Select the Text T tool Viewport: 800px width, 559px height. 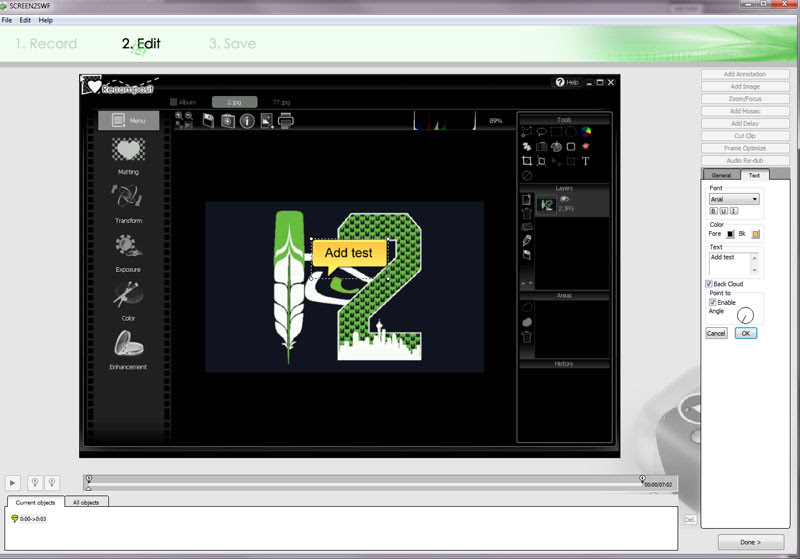(586, 161)
